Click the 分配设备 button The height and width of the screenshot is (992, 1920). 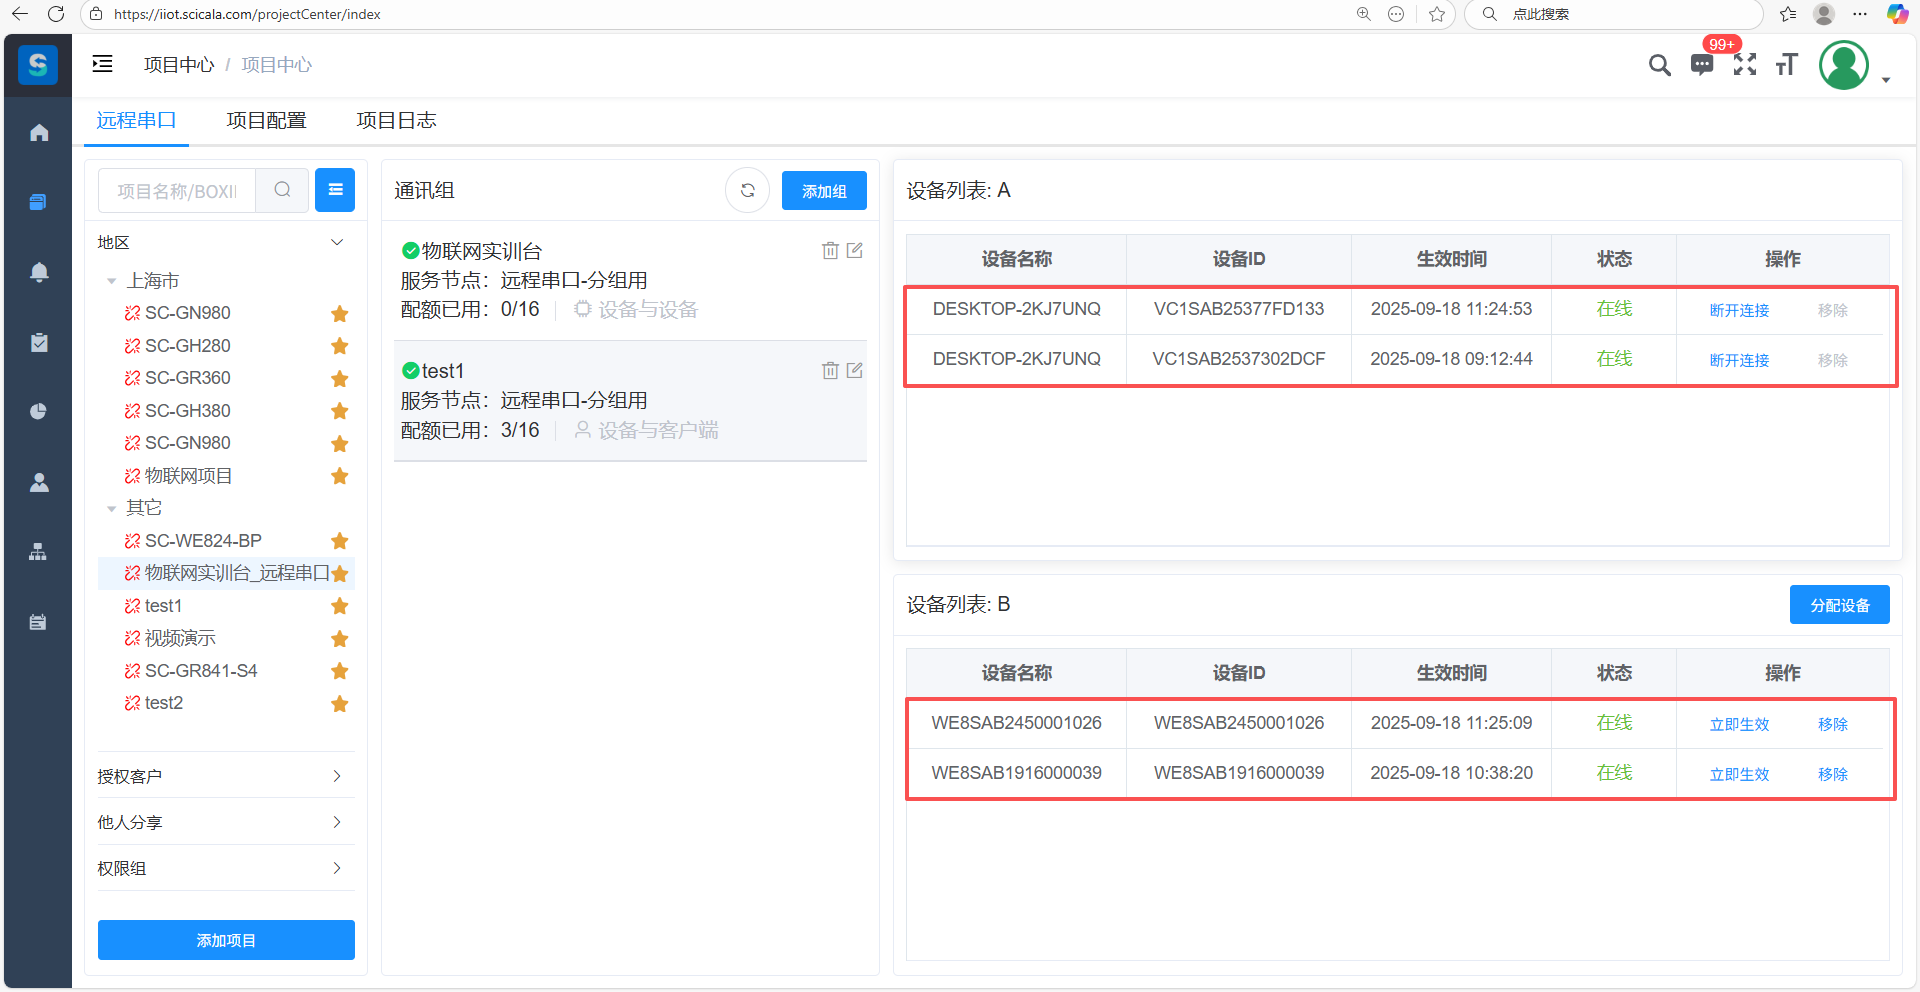1839,605
